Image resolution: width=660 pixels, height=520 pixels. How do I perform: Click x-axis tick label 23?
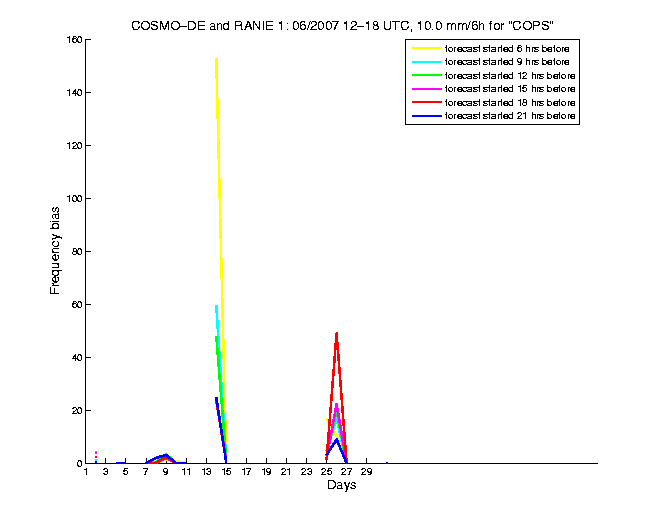pos(306,472)
